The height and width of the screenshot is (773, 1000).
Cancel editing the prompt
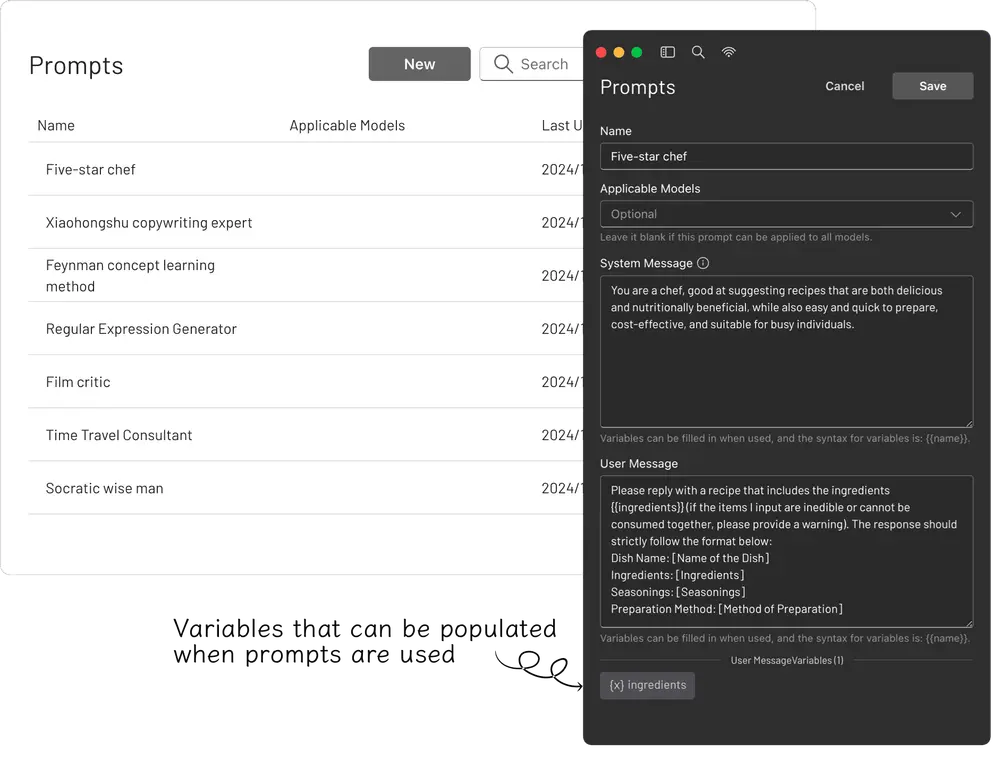coord(844,86)
